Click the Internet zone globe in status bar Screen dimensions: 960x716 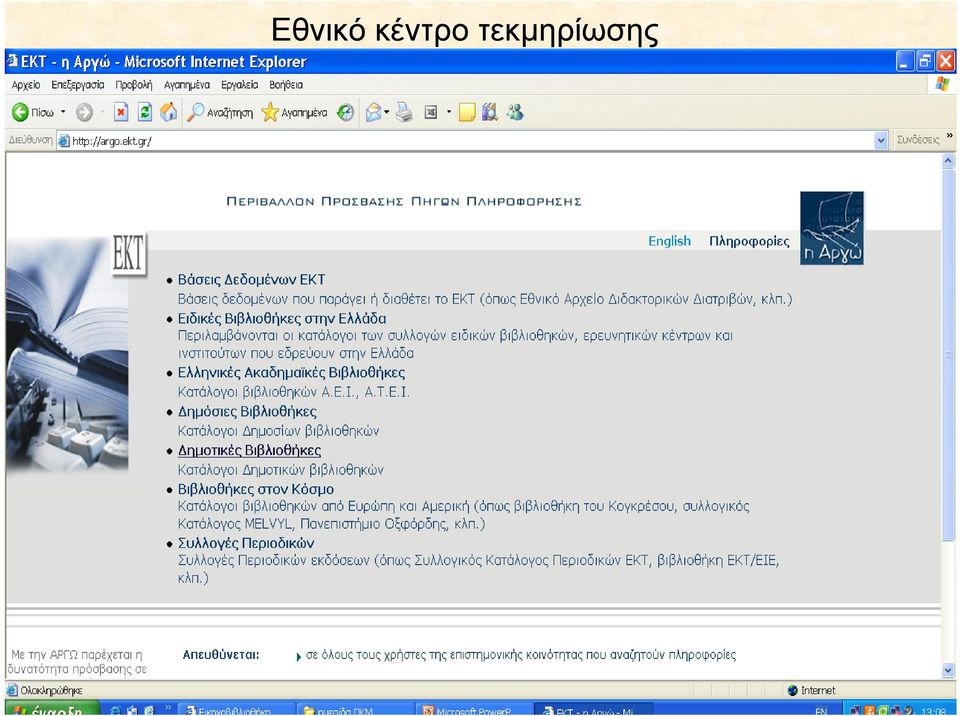coord(793,690)
